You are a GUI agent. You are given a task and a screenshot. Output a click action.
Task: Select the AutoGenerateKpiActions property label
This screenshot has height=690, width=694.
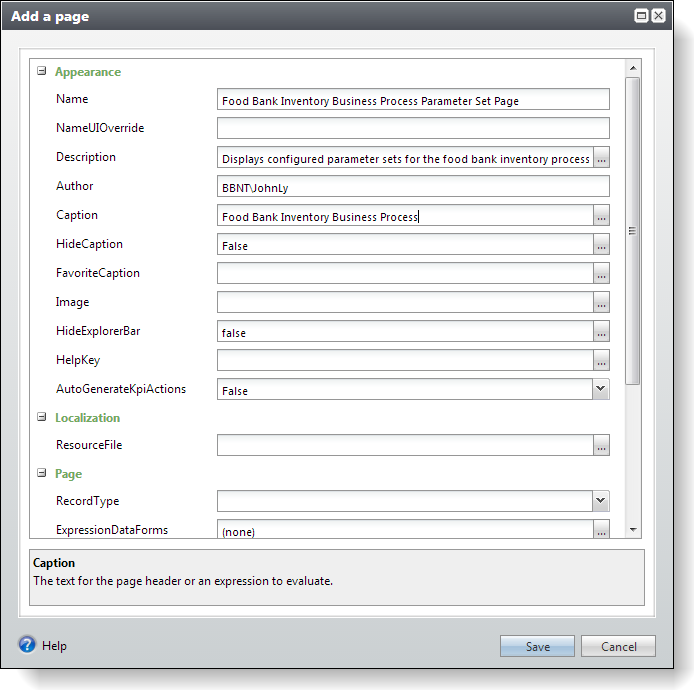pos(121,389)
